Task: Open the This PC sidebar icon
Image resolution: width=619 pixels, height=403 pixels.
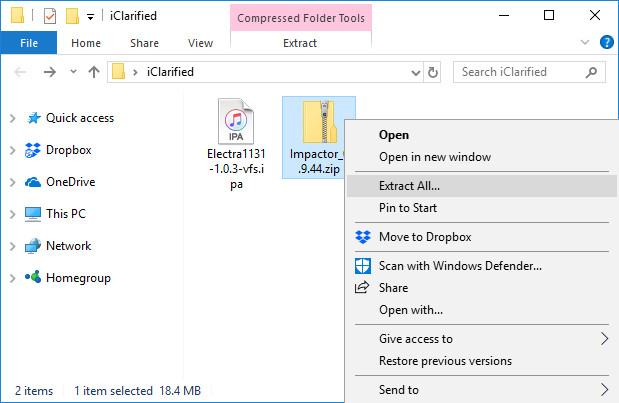Action: 33,214
